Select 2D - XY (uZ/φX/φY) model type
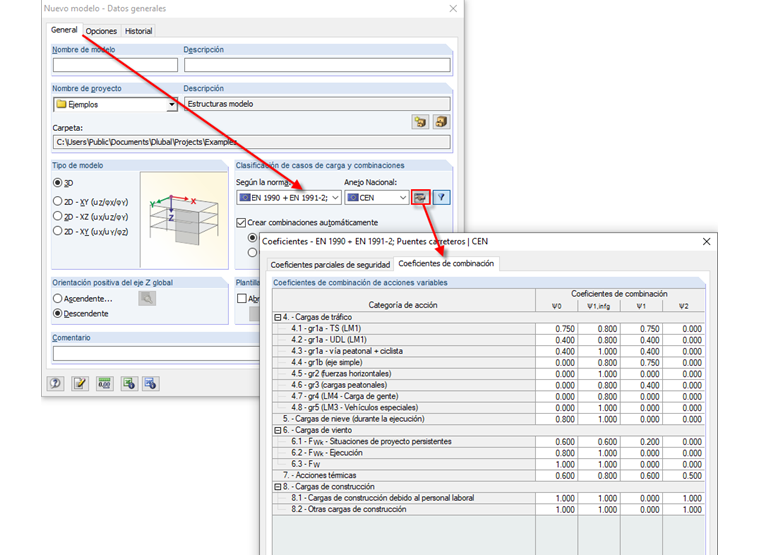760x555 pixels. 58,201
